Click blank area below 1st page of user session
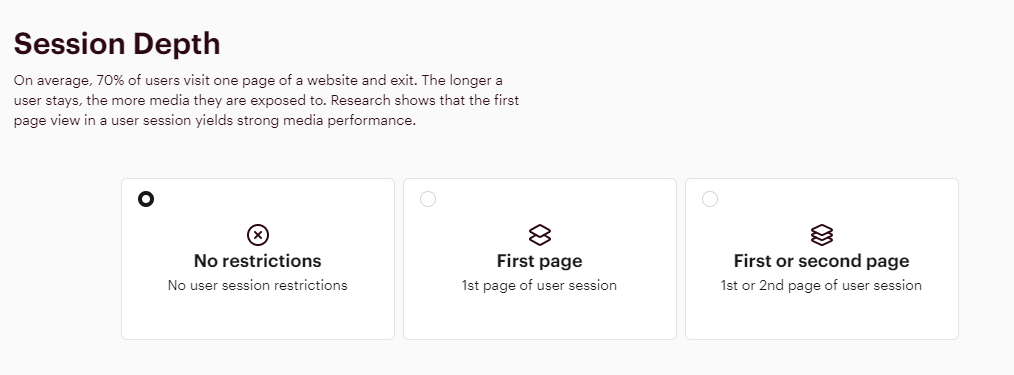The width and height of the screenshot is (1014, 375). click(539, 316)
